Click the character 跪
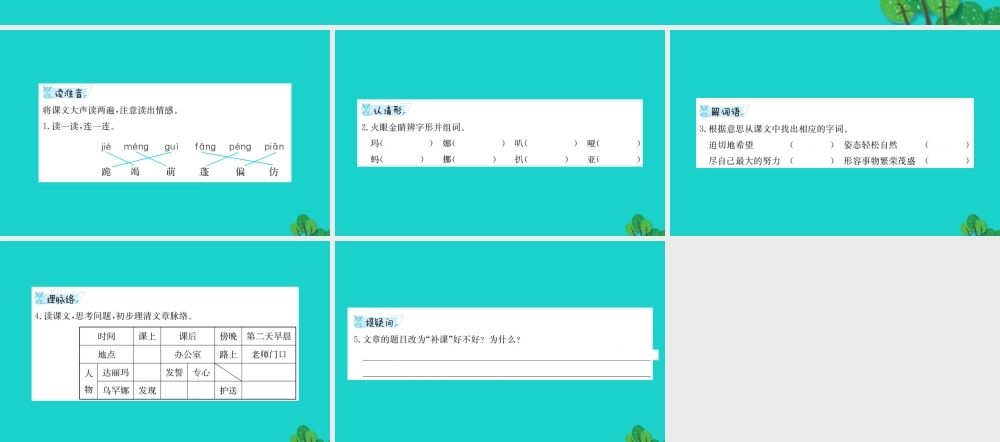The image size is (1000, 442). click(106, 172)
